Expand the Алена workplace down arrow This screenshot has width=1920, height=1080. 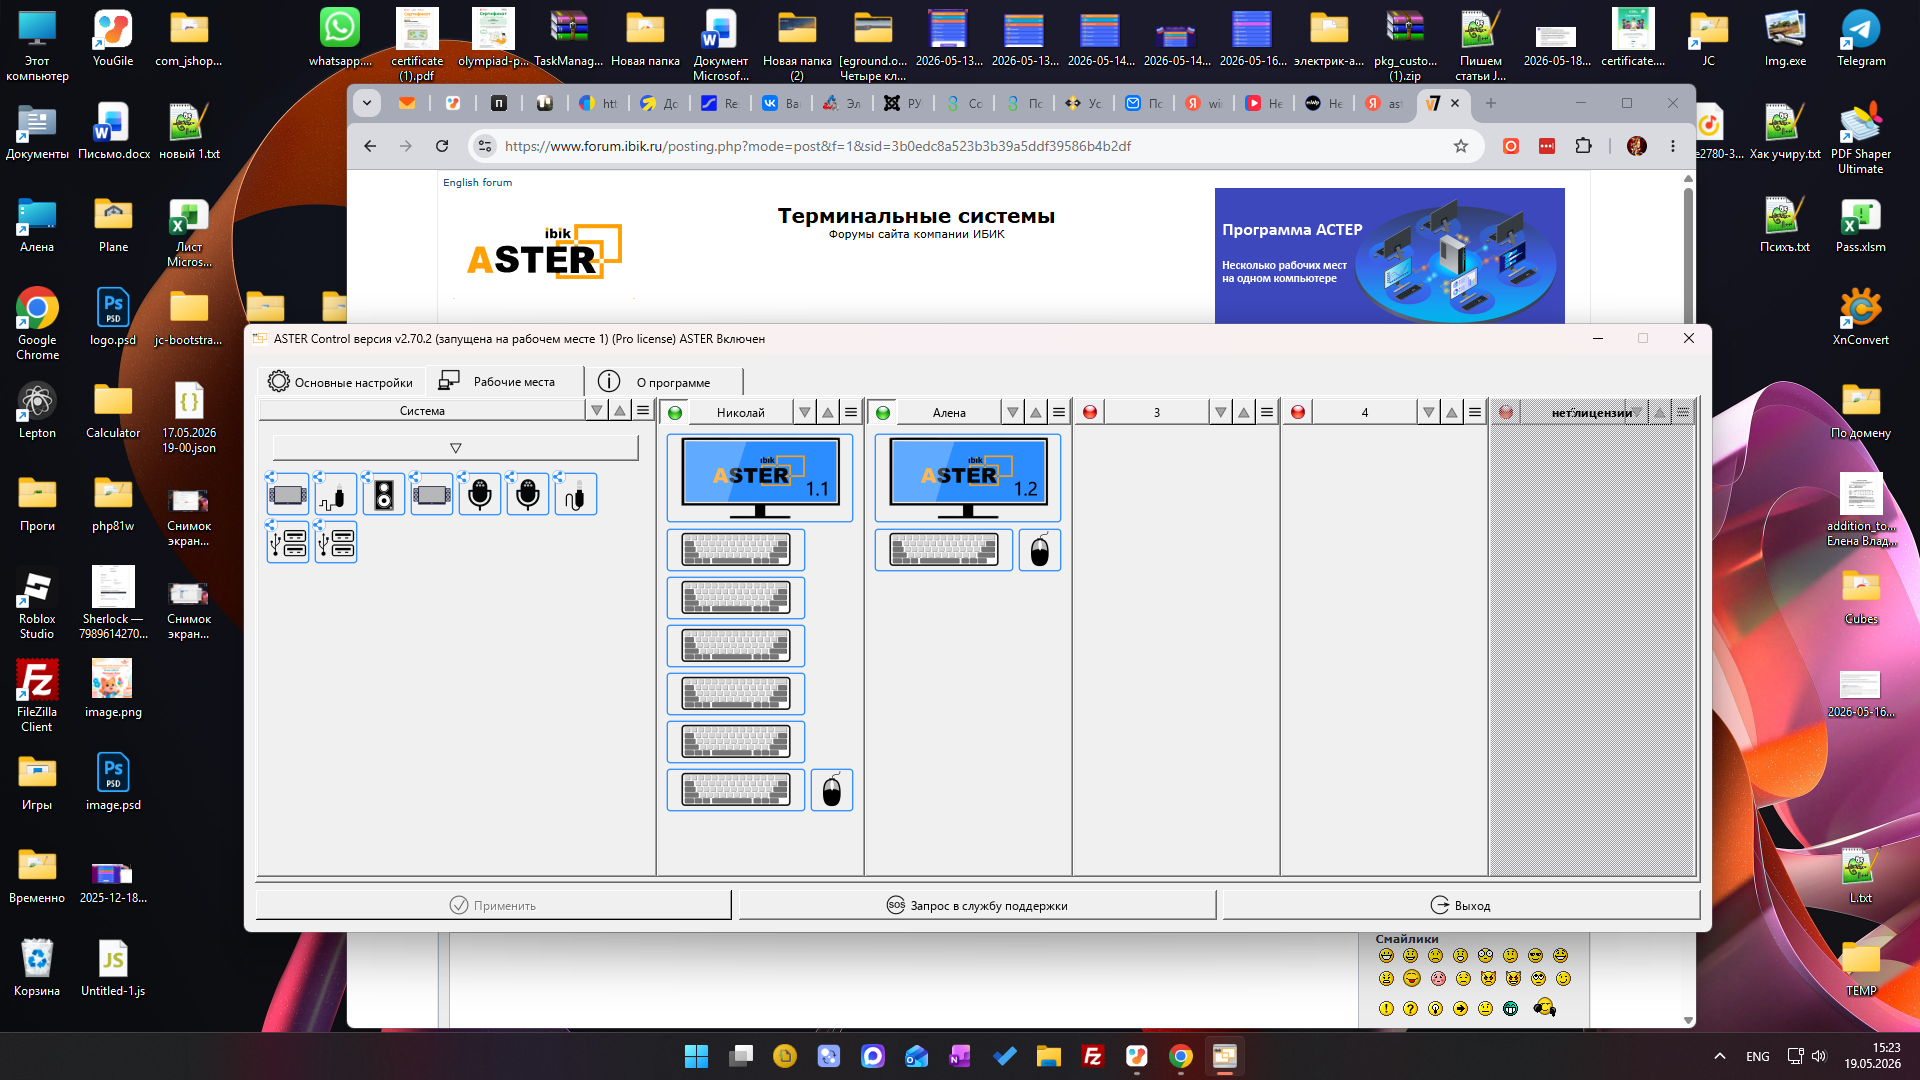(x=1013, y=412)
